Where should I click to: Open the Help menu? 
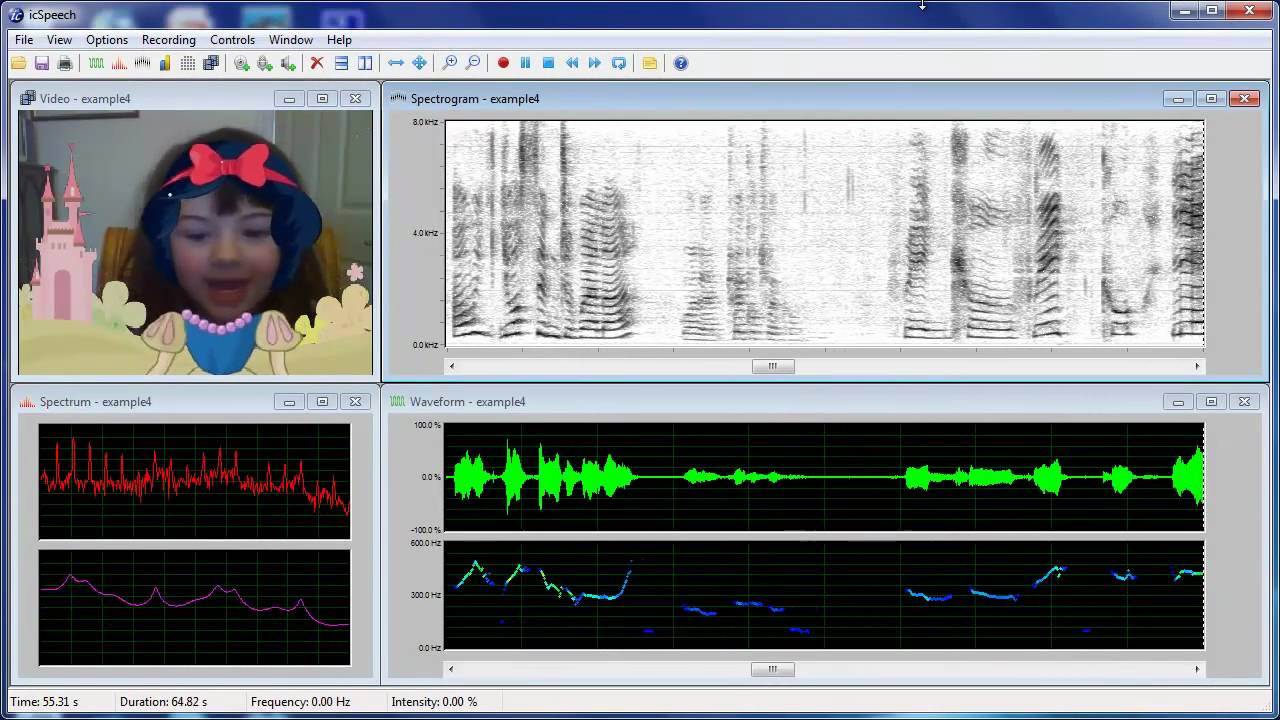pos(339,40)
